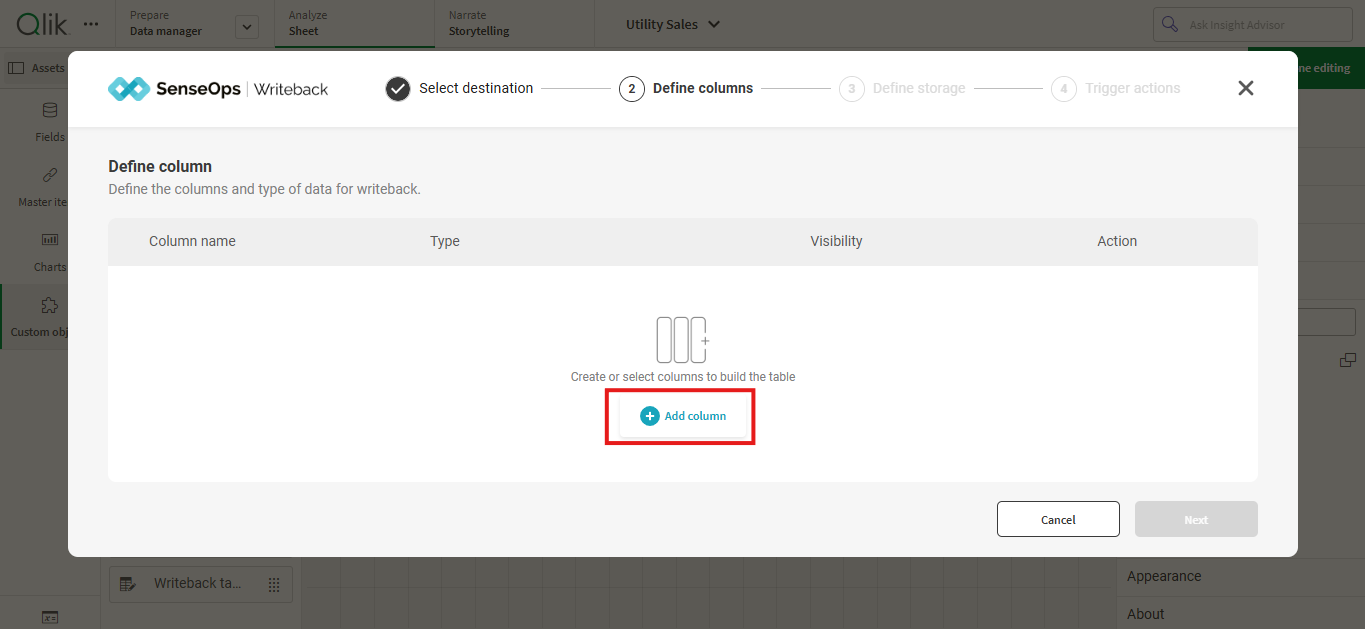Click the empty table columns illustration
The height and width of the screenshot is (629, 1365).
[x=682, y=340]
